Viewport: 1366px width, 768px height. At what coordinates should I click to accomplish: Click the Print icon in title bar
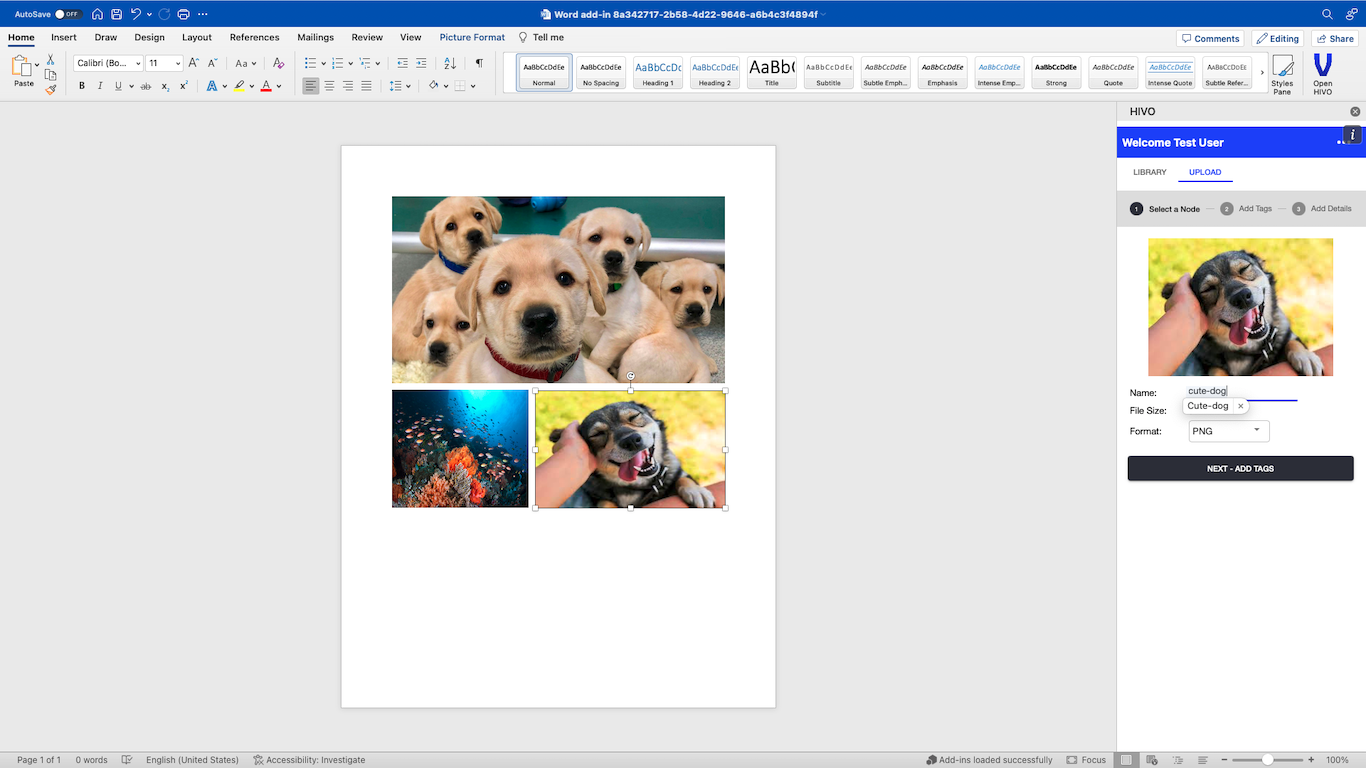[x=183, y=14]
